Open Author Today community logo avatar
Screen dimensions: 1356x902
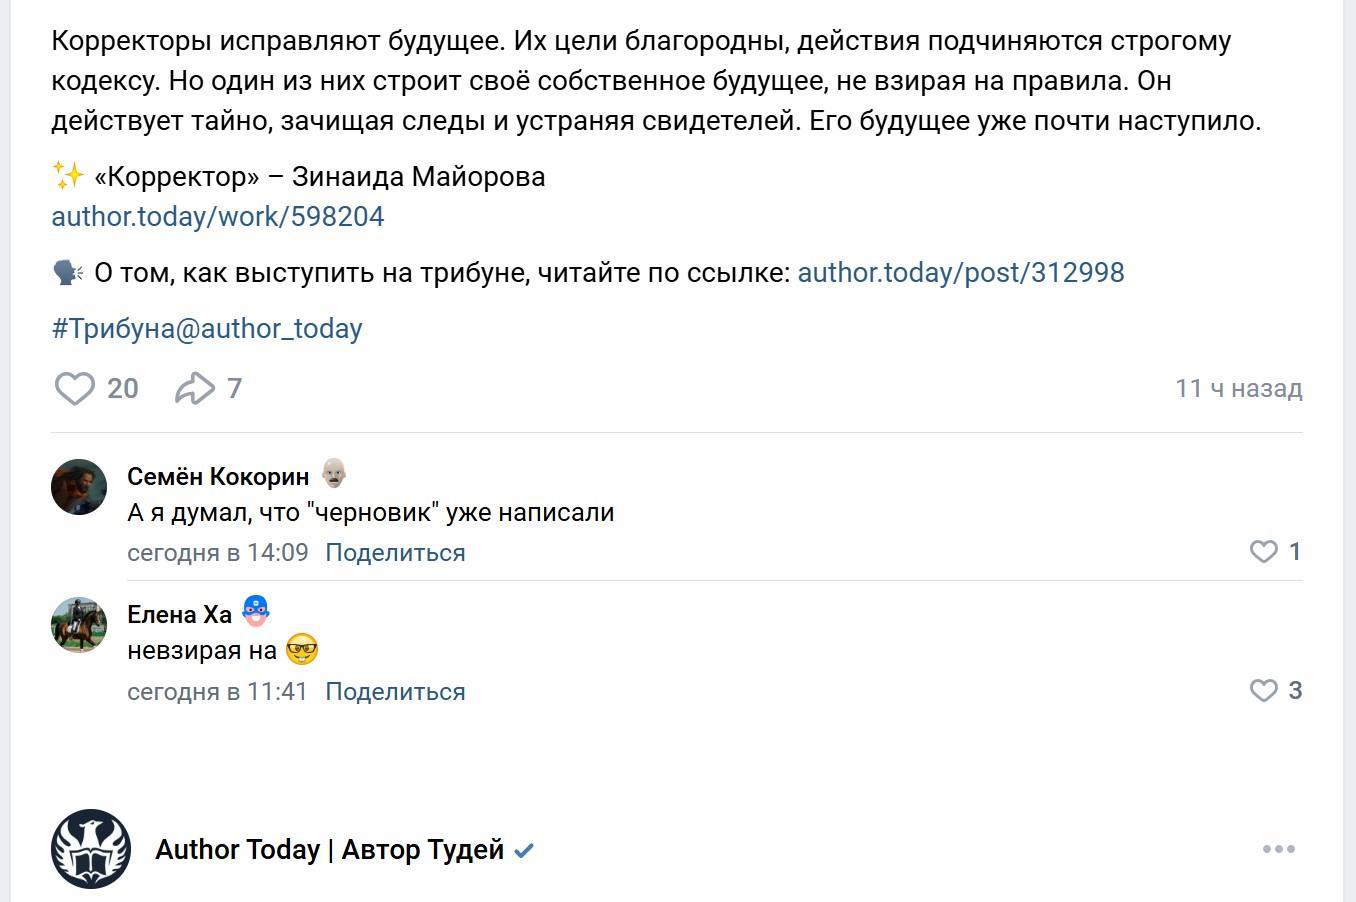(x=91, y=849)
